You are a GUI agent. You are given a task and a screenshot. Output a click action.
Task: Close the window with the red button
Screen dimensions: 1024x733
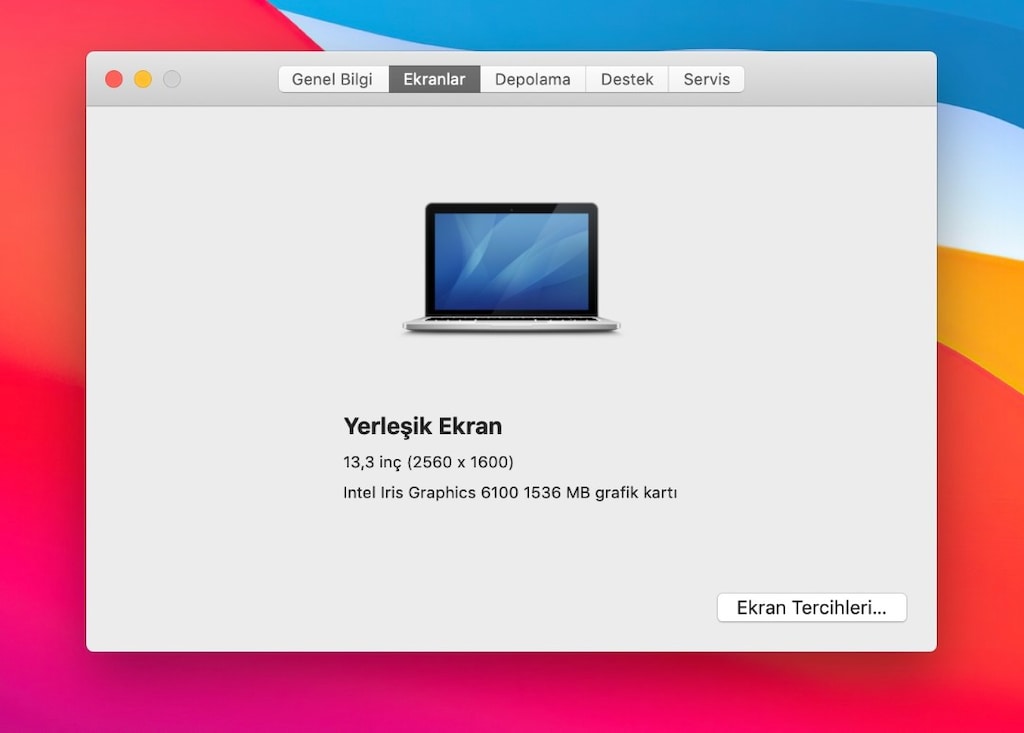coord(114,79)
